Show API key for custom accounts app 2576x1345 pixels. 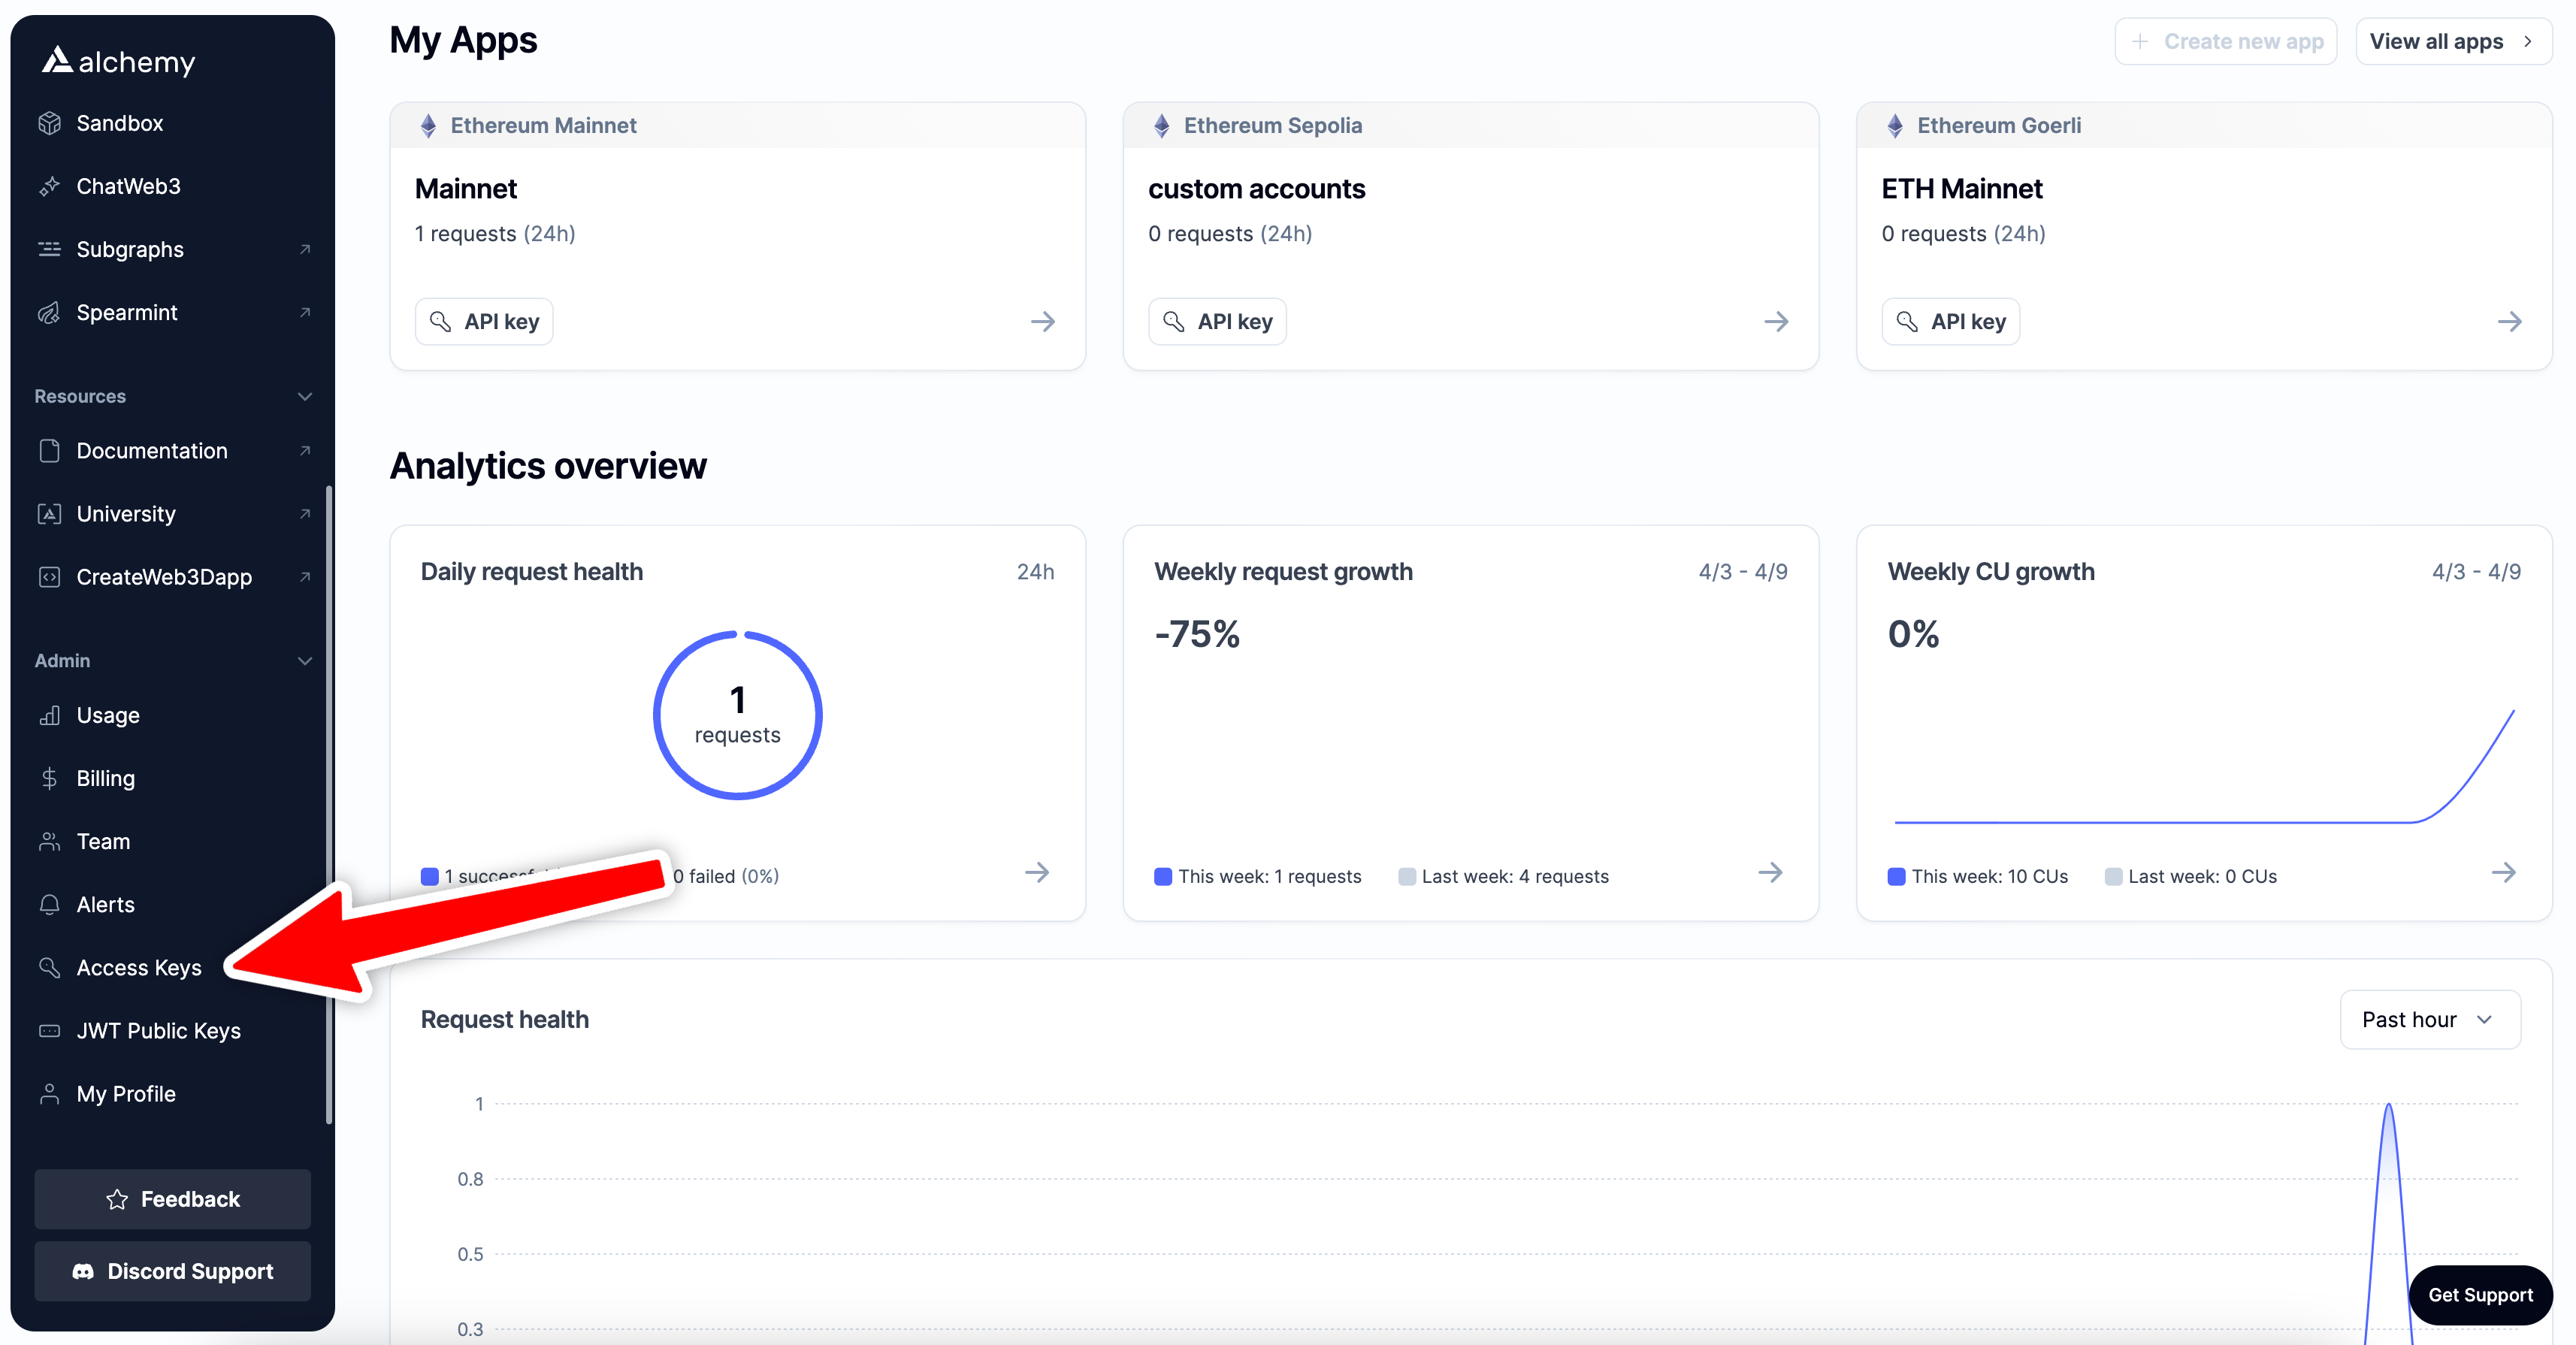1217,321
